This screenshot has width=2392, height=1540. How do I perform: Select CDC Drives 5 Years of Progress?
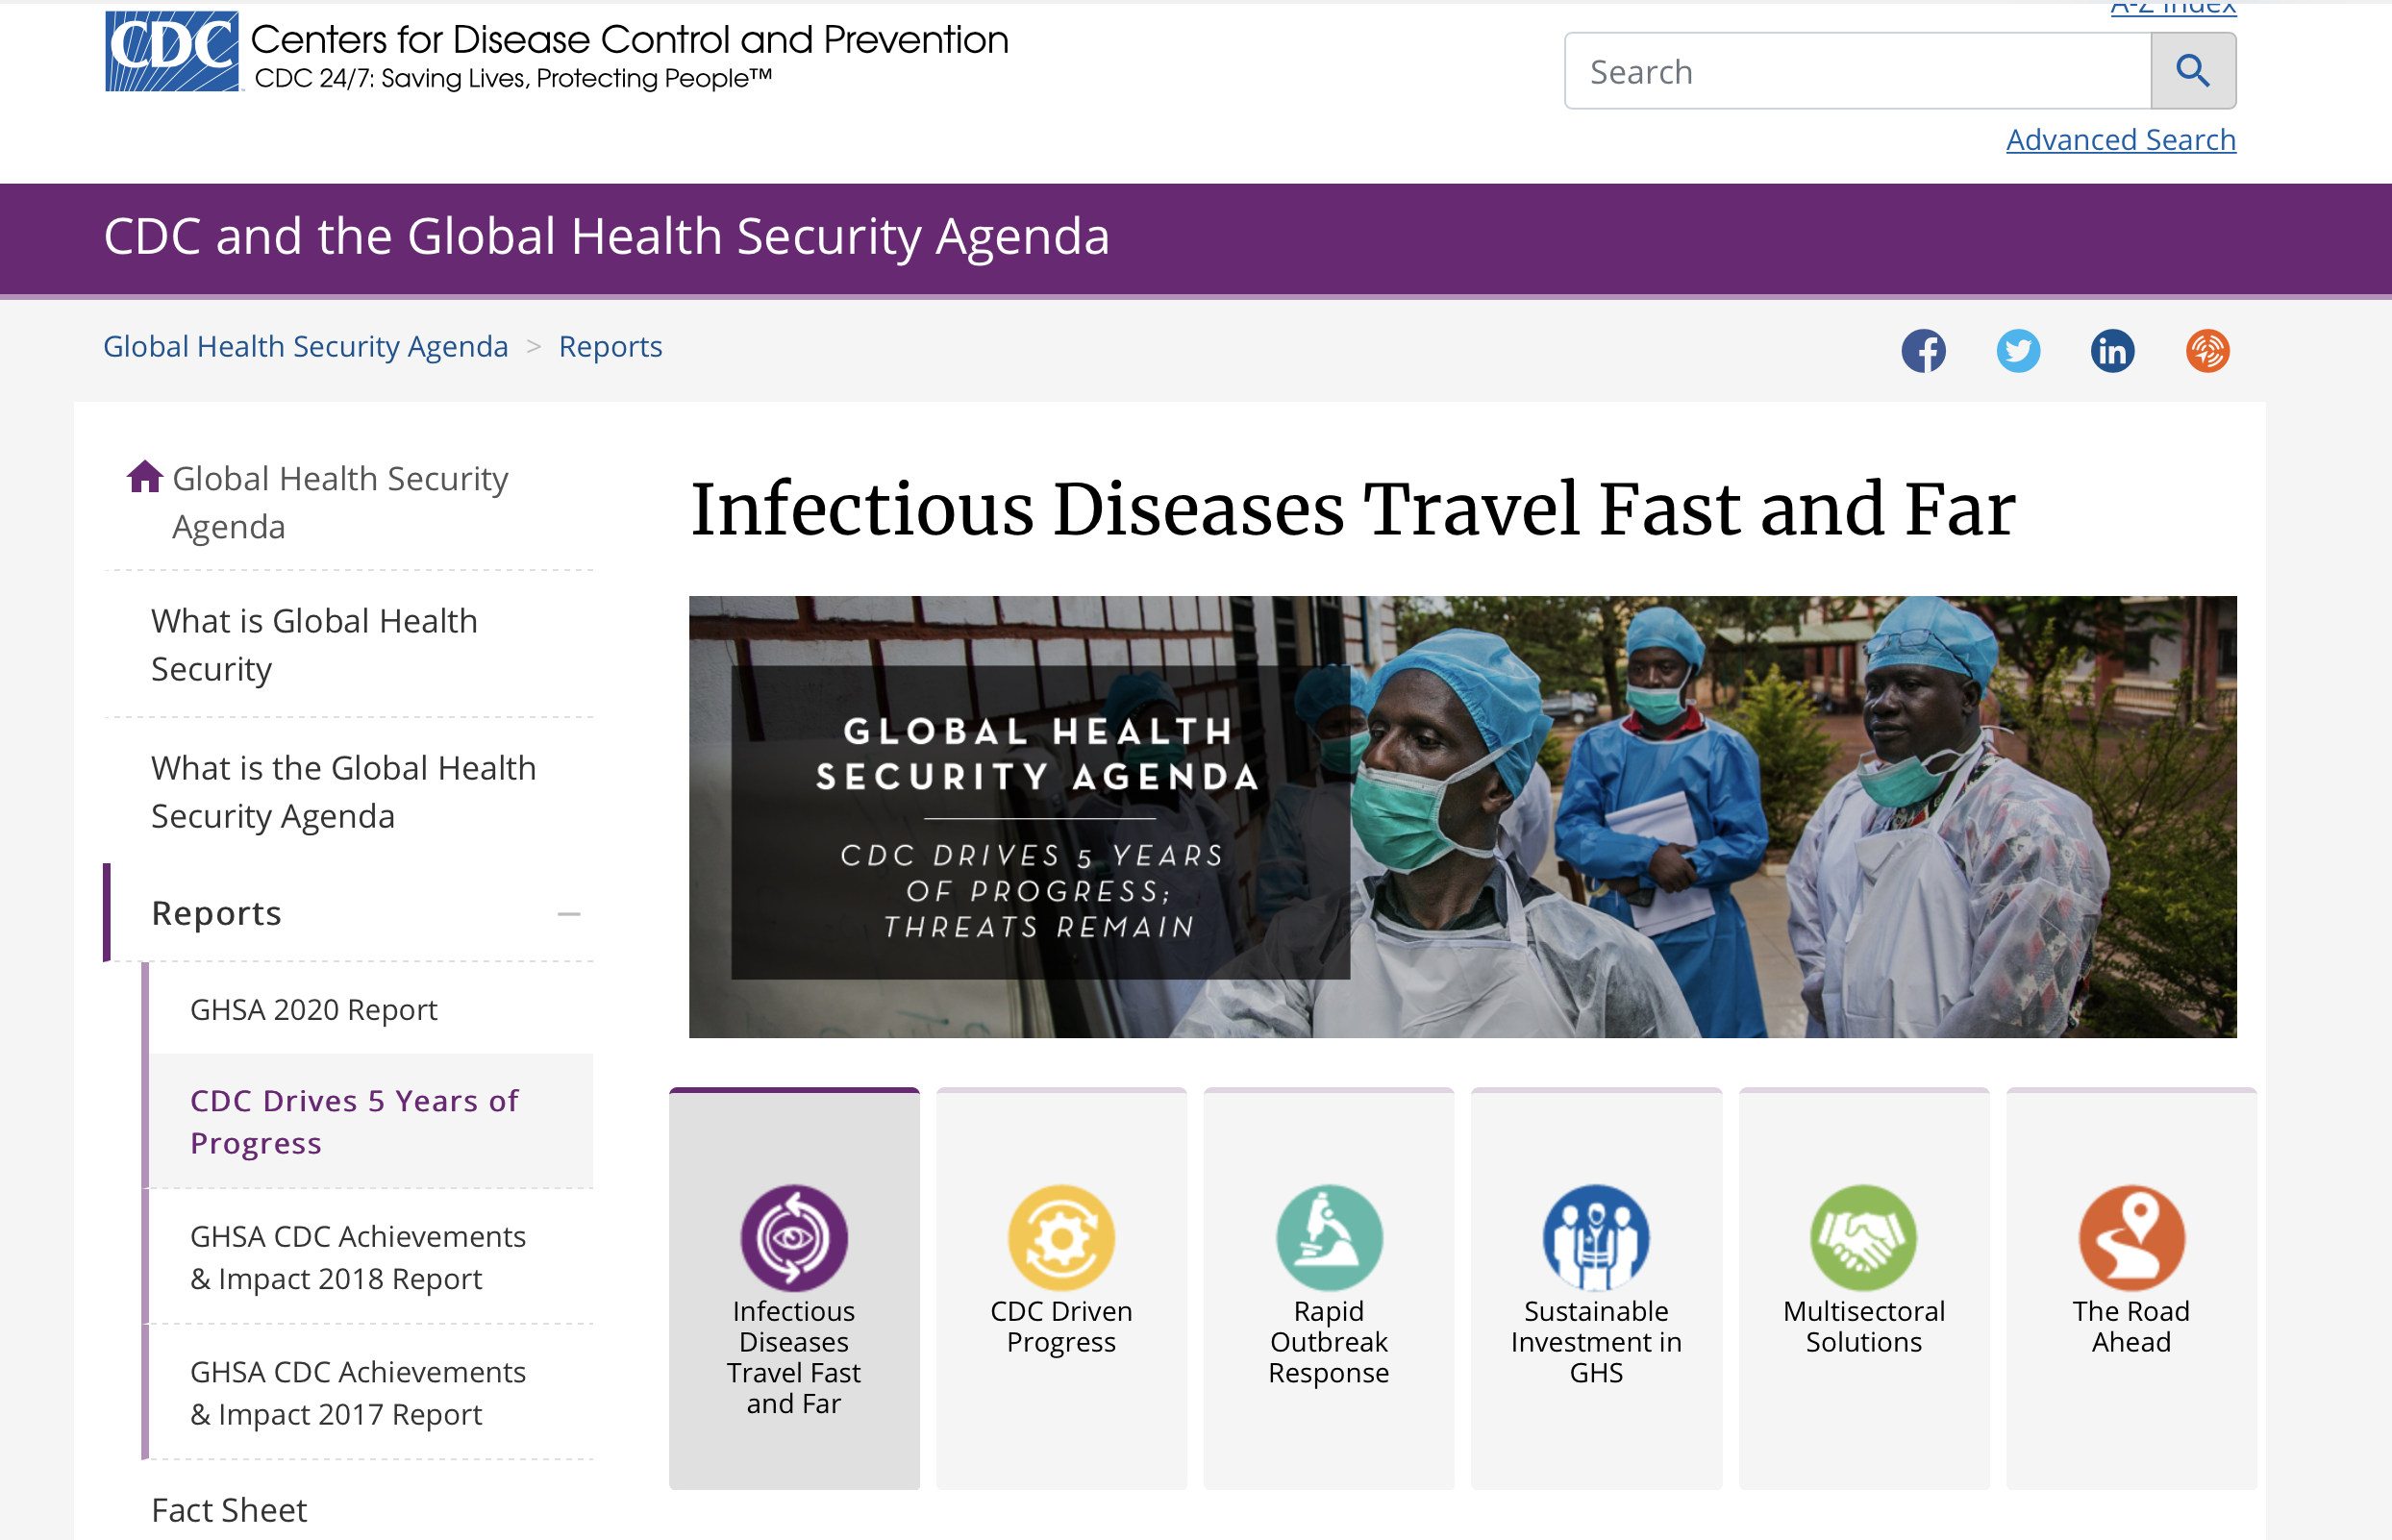371,1122
